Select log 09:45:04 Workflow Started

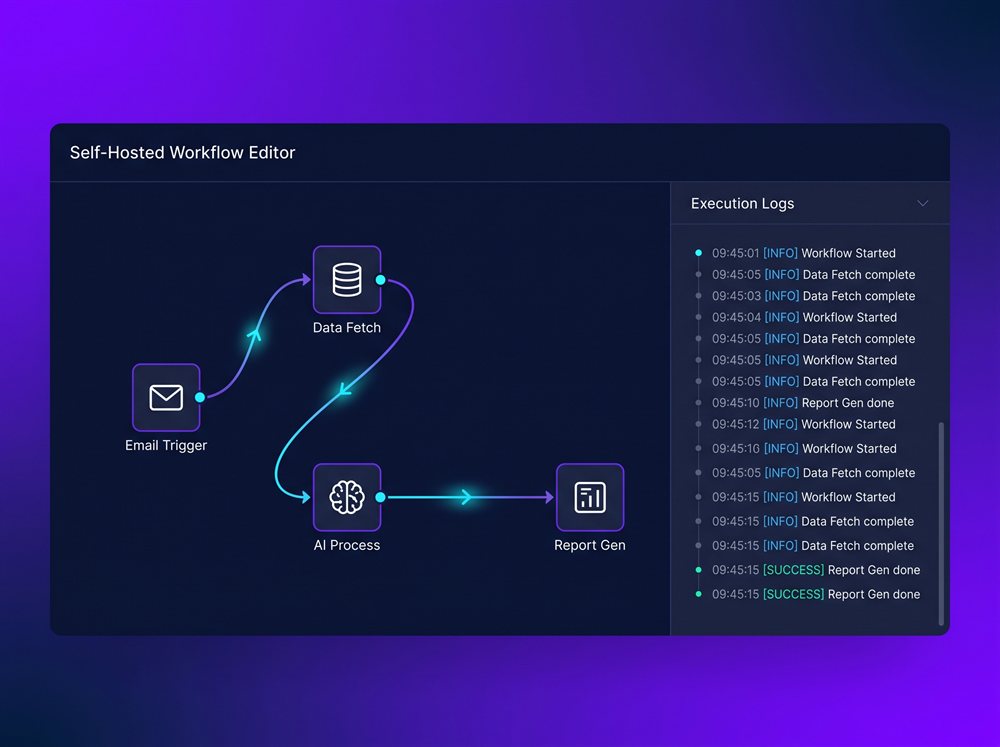[804, 317]
